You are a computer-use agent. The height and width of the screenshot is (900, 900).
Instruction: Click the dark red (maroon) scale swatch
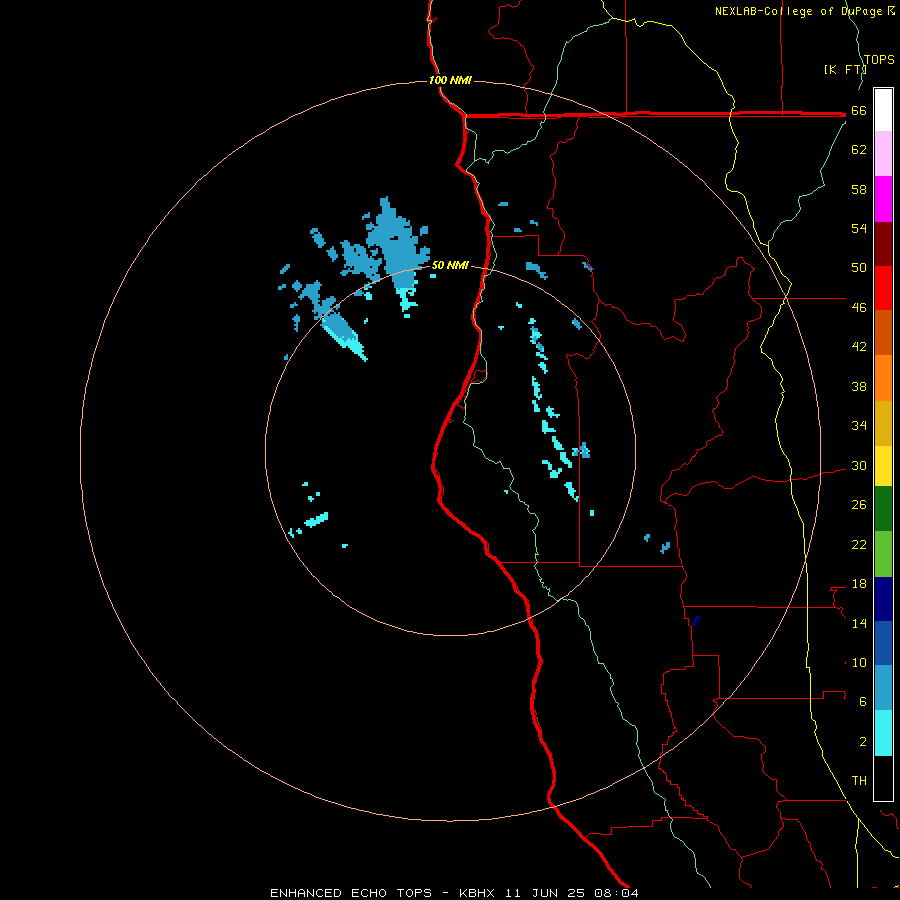883,243
